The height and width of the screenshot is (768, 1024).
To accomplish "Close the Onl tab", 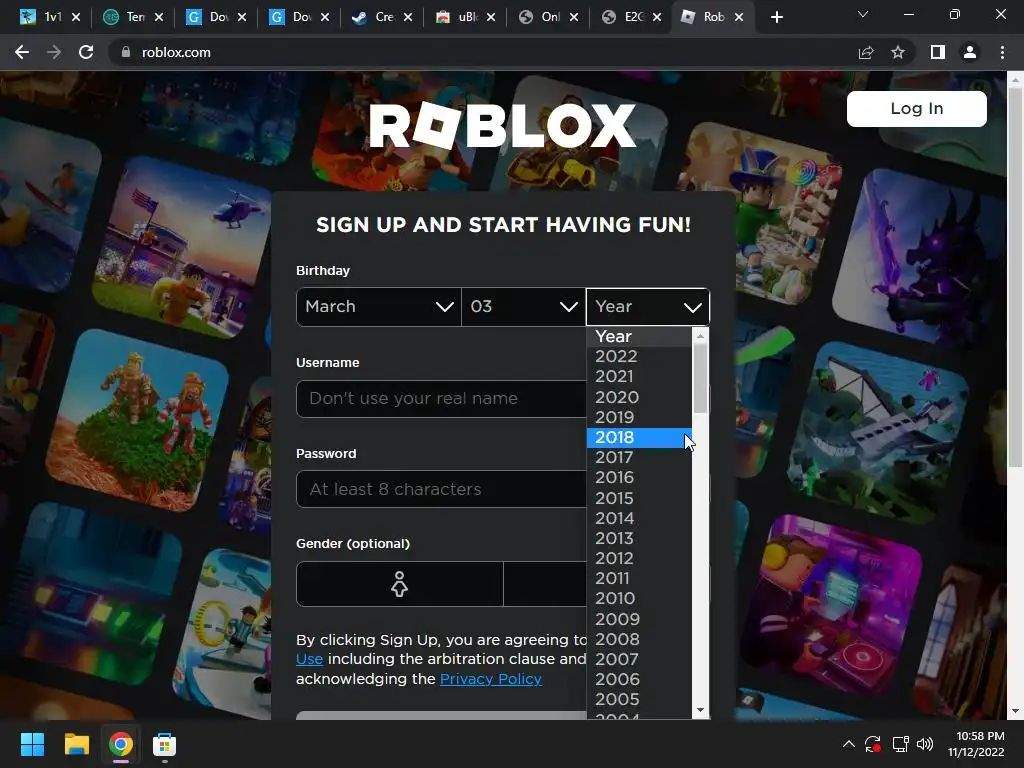I will [574, 17].
